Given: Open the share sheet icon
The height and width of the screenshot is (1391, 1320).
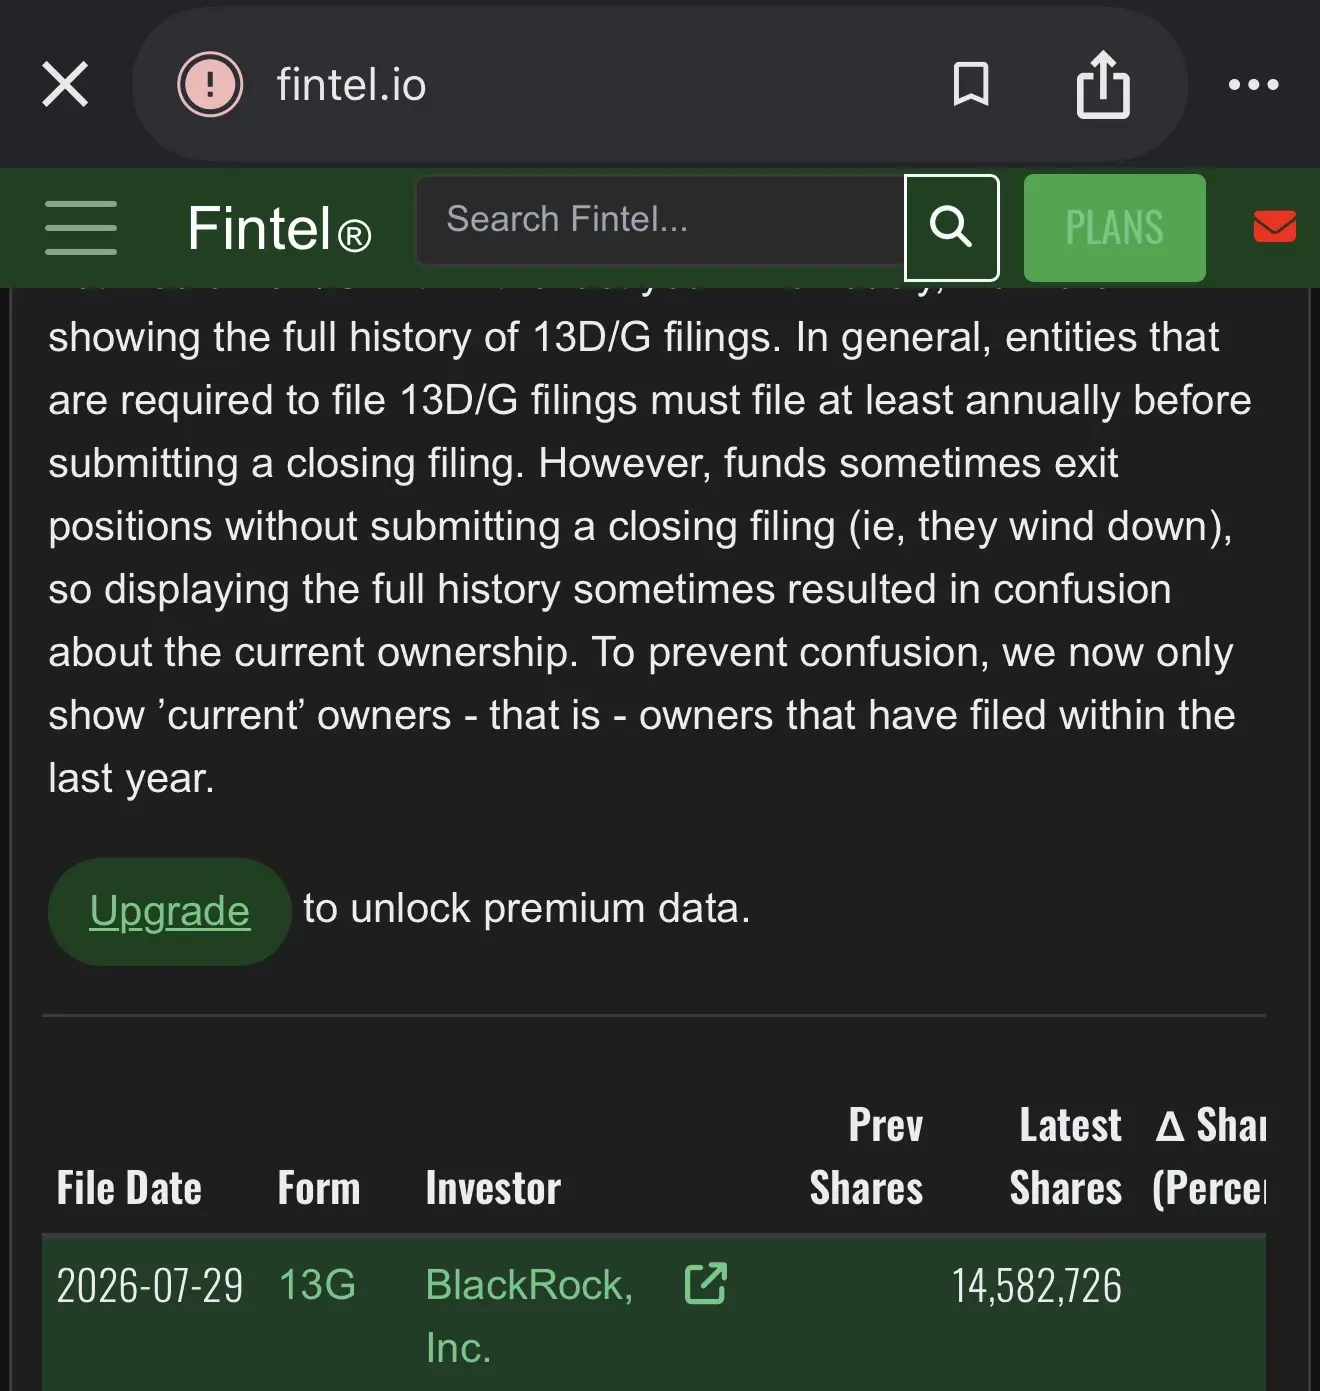Looking at the screenshot, I should pyautogui.click(x=1103, y=84).
